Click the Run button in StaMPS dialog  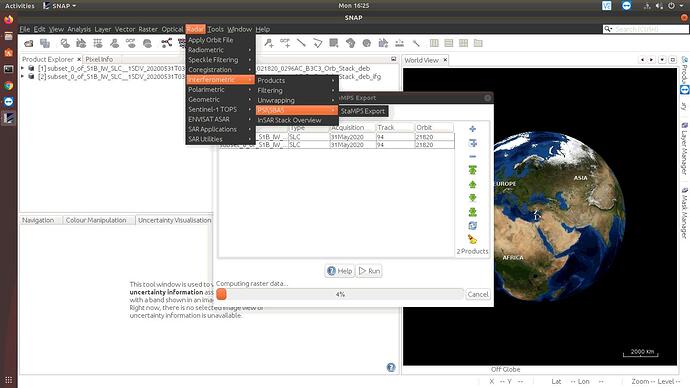[370, 271]
